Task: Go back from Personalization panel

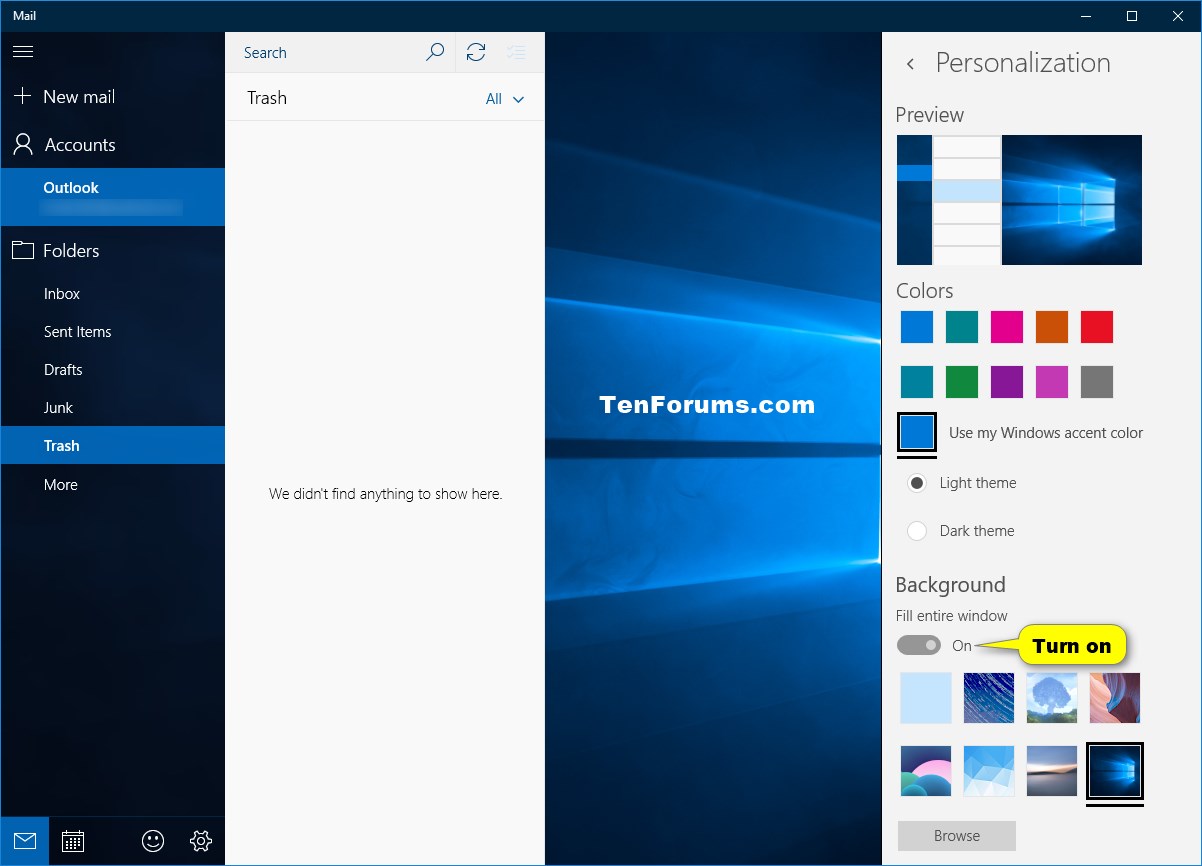Action: (910, 63)
